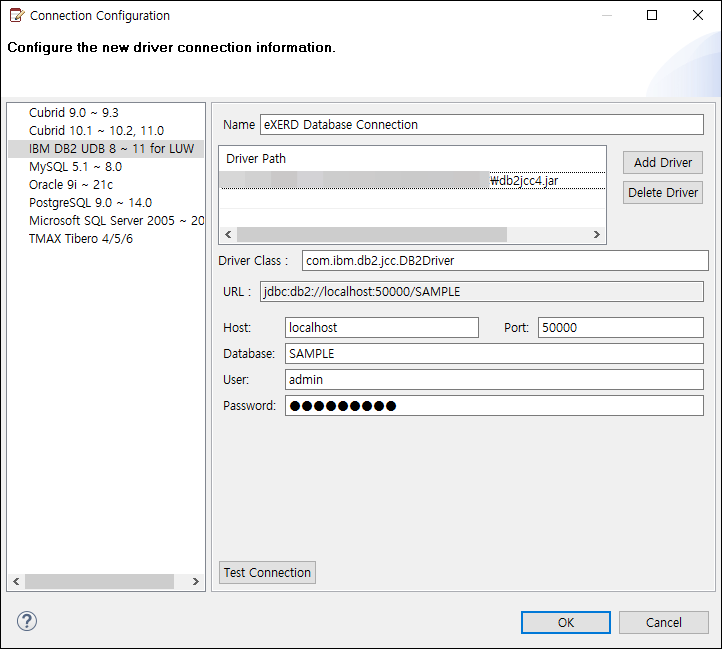This screenshot has height=649, width=722.
Task: Focus the Password field
Action: [494, 406]
